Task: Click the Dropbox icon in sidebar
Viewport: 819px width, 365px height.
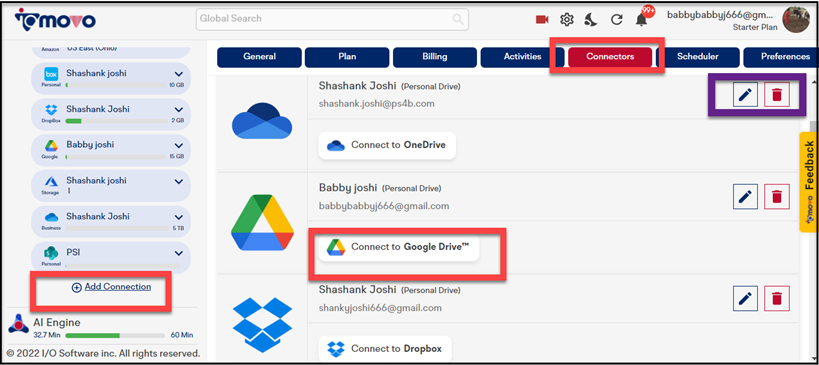Action: click(51, 110)
